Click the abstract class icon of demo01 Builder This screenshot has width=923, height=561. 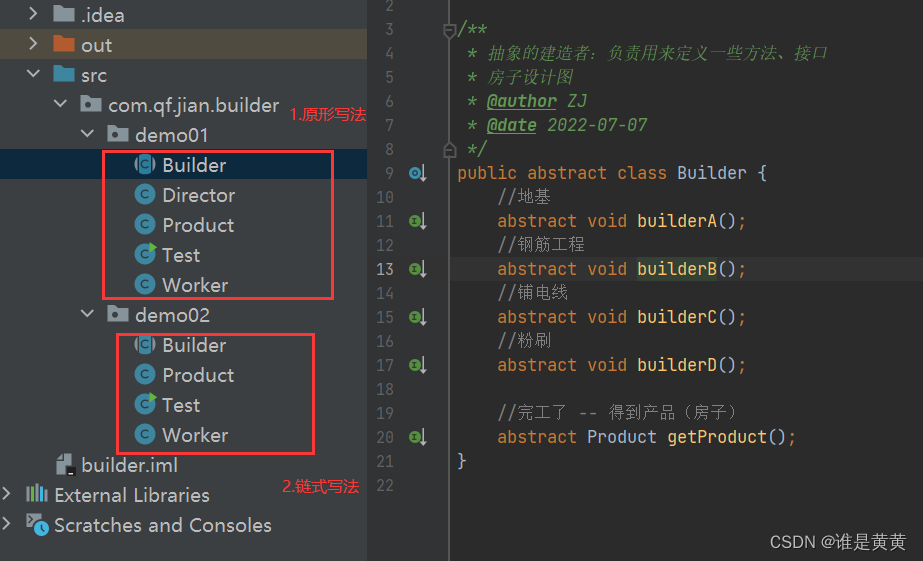point(145,164)
